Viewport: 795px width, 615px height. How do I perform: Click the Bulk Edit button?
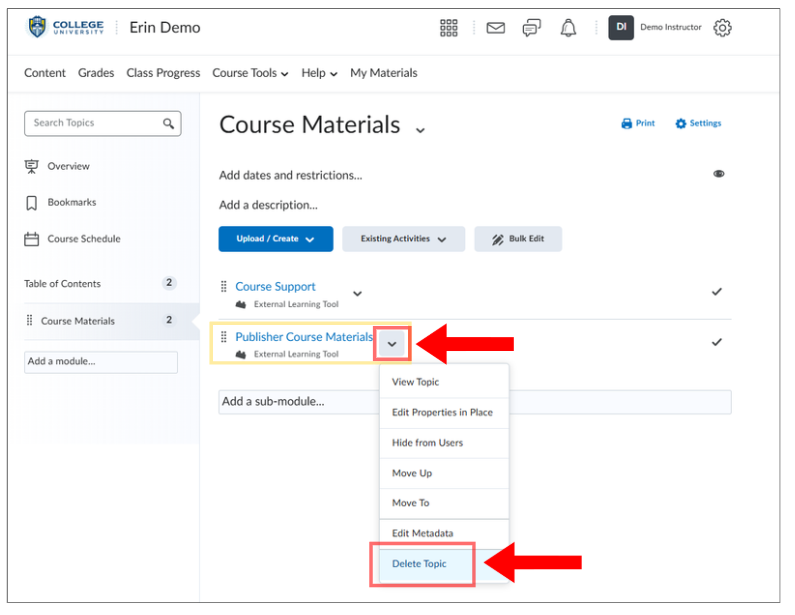coord(518,239)
